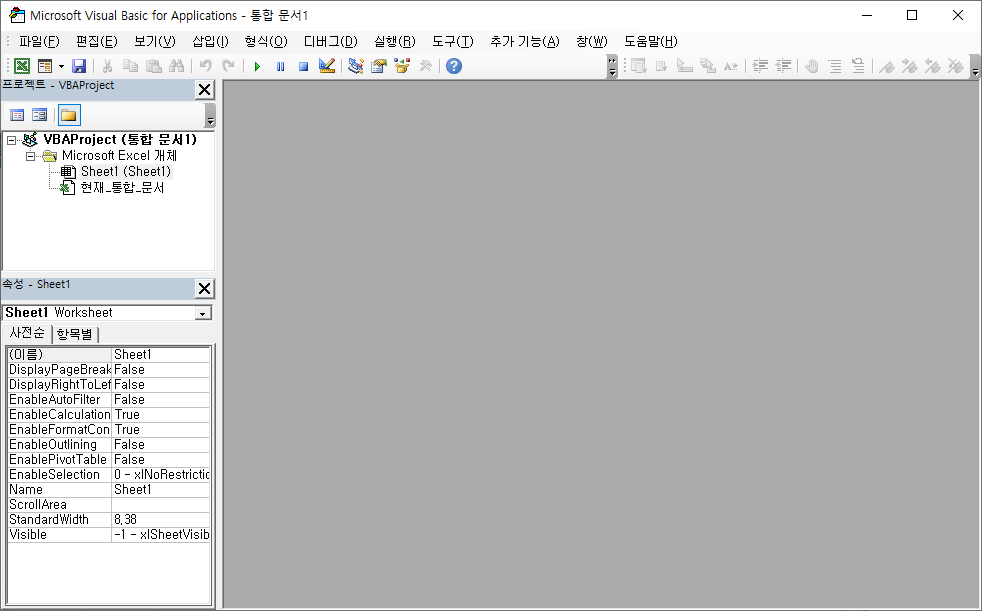Switch to the 사전순 tab
Viewport: 982px width, 611px height.
[27, 333]
